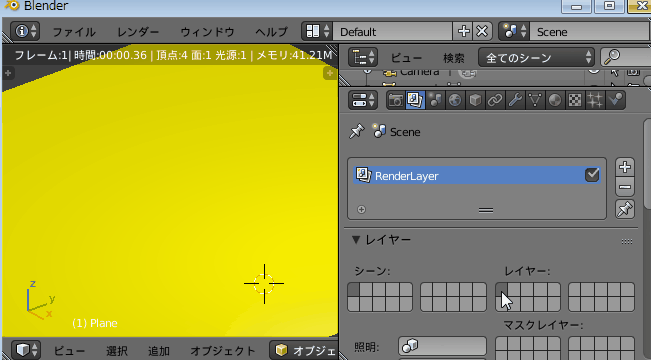
Task: Open the Particles properties tab
Action: coord(595,100)
